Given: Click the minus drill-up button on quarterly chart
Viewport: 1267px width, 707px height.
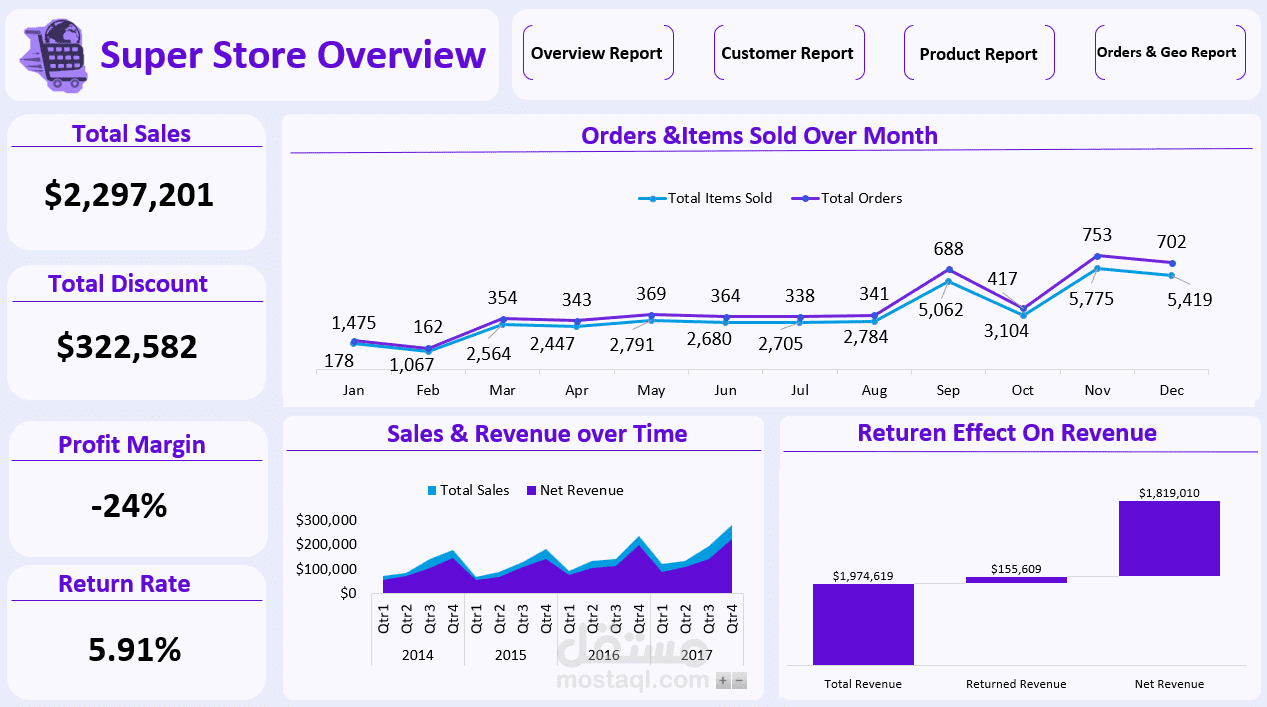Looking at the screenshot, I should [738, 680].
